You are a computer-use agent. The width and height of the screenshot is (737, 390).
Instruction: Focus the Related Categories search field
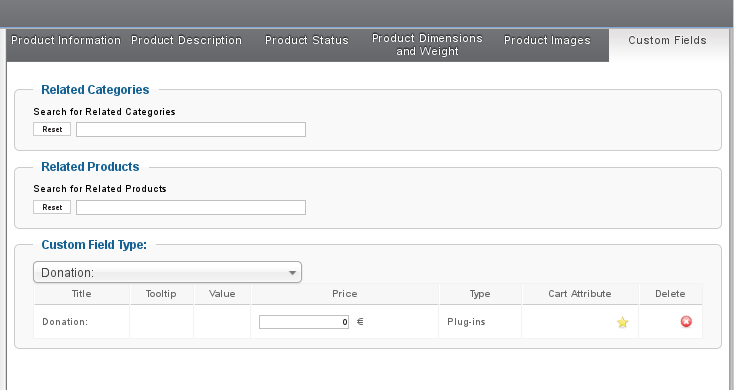point(191,130)
